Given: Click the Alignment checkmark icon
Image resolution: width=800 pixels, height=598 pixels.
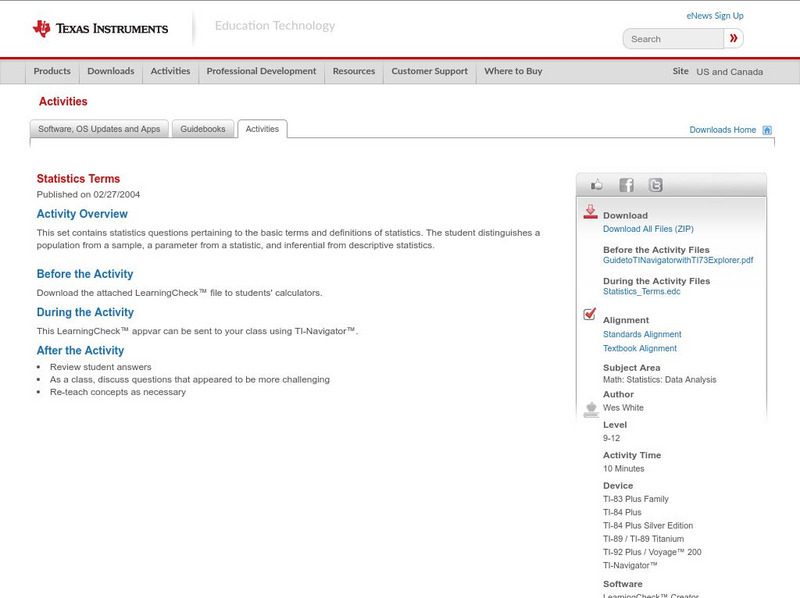Looking at the screenshot, I should click(589, 314).
